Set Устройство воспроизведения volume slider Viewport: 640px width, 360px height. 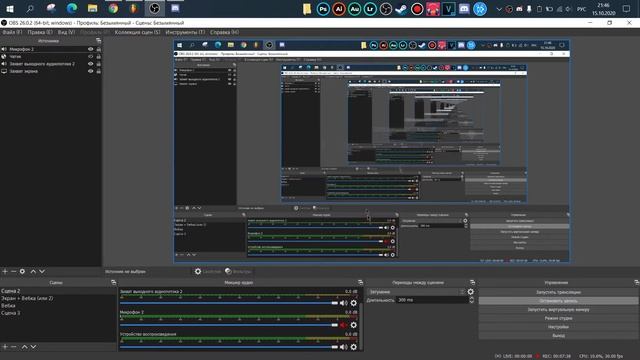pyautogui.click(x=229, y=347)
